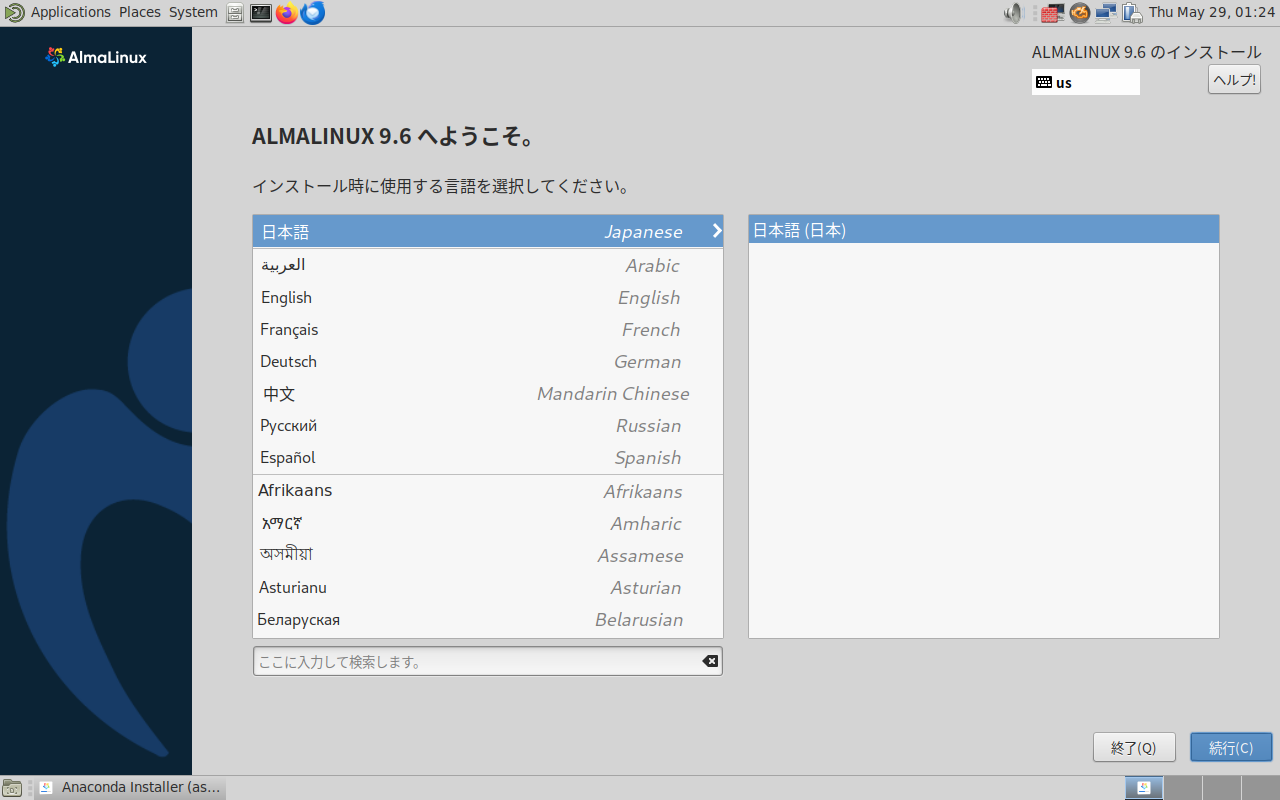Viewport: 1280px width, 800px height.
Task: Select the 中文 Mandarin Chinese row
Action: [x=488, y=393]
